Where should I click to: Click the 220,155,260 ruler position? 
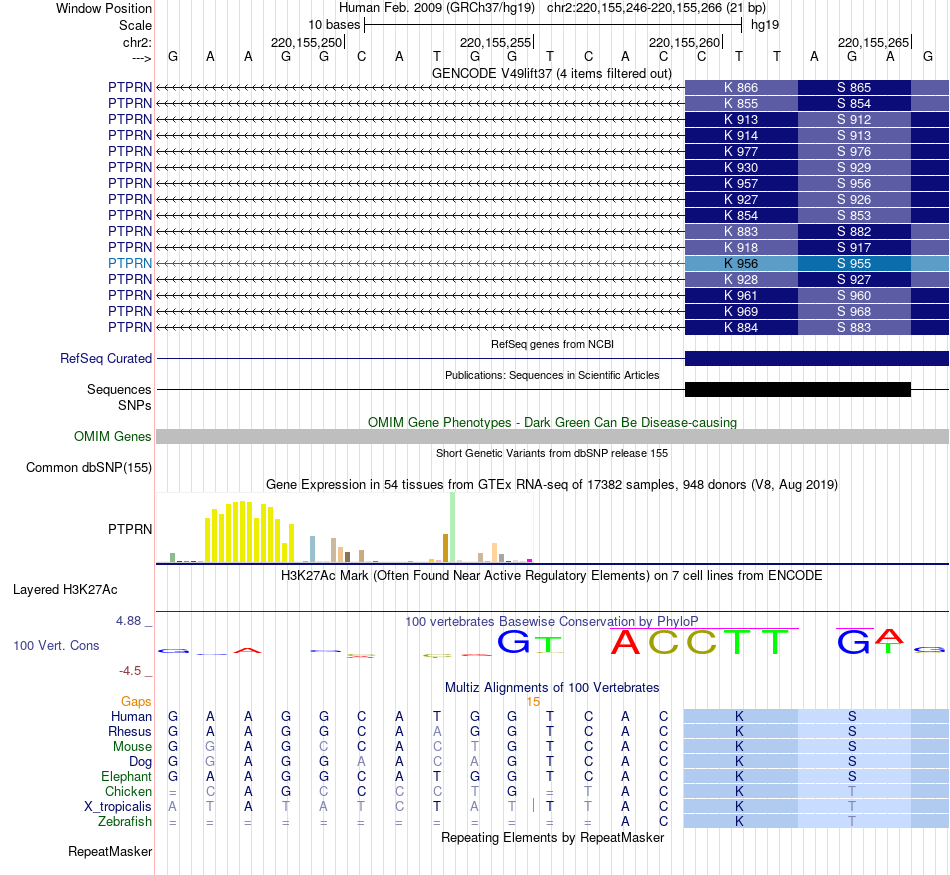pos(685,42)
